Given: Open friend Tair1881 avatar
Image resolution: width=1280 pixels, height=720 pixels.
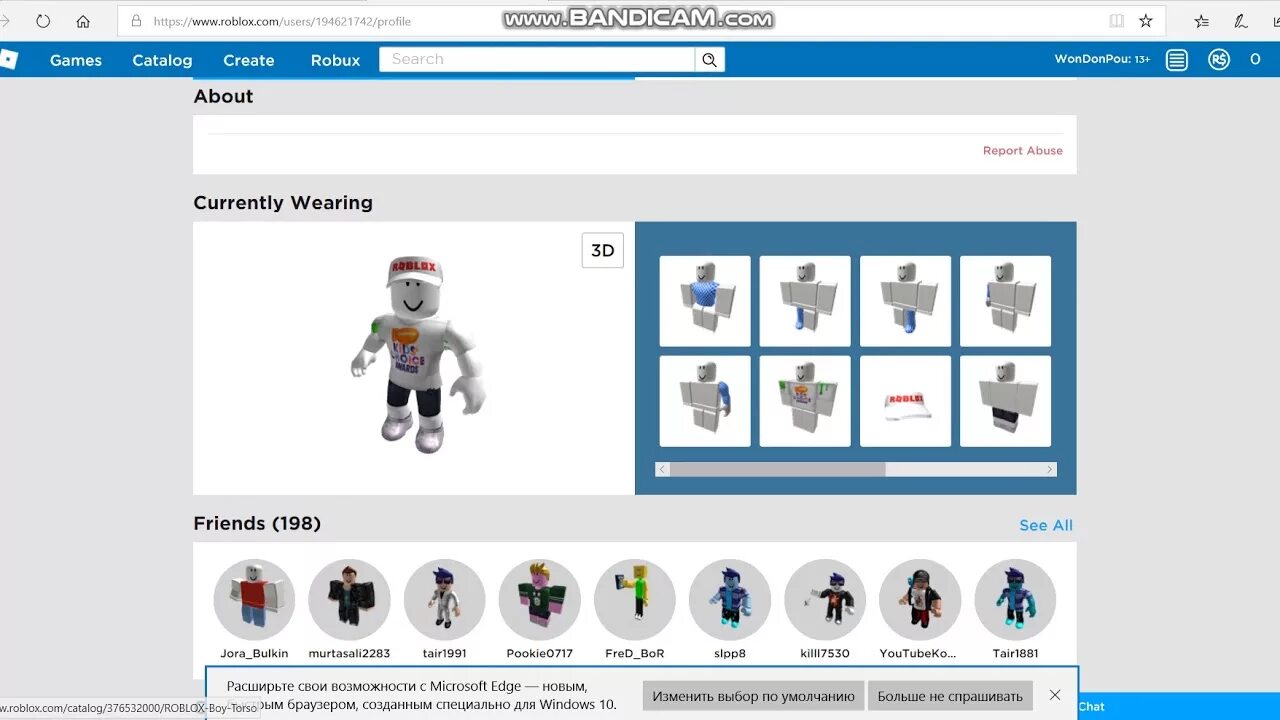Looking at the screenshot, I should tap(1015, 600).
